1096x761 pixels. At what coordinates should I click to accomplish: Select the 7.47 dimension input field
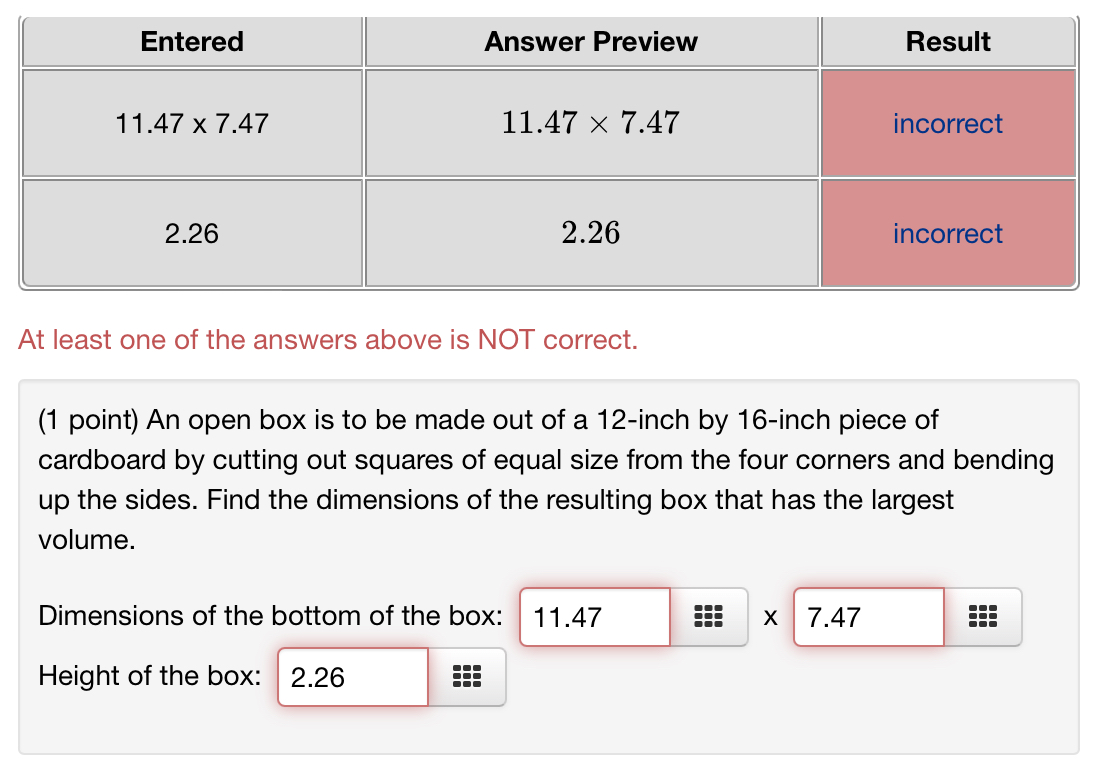tap(868, 617)
